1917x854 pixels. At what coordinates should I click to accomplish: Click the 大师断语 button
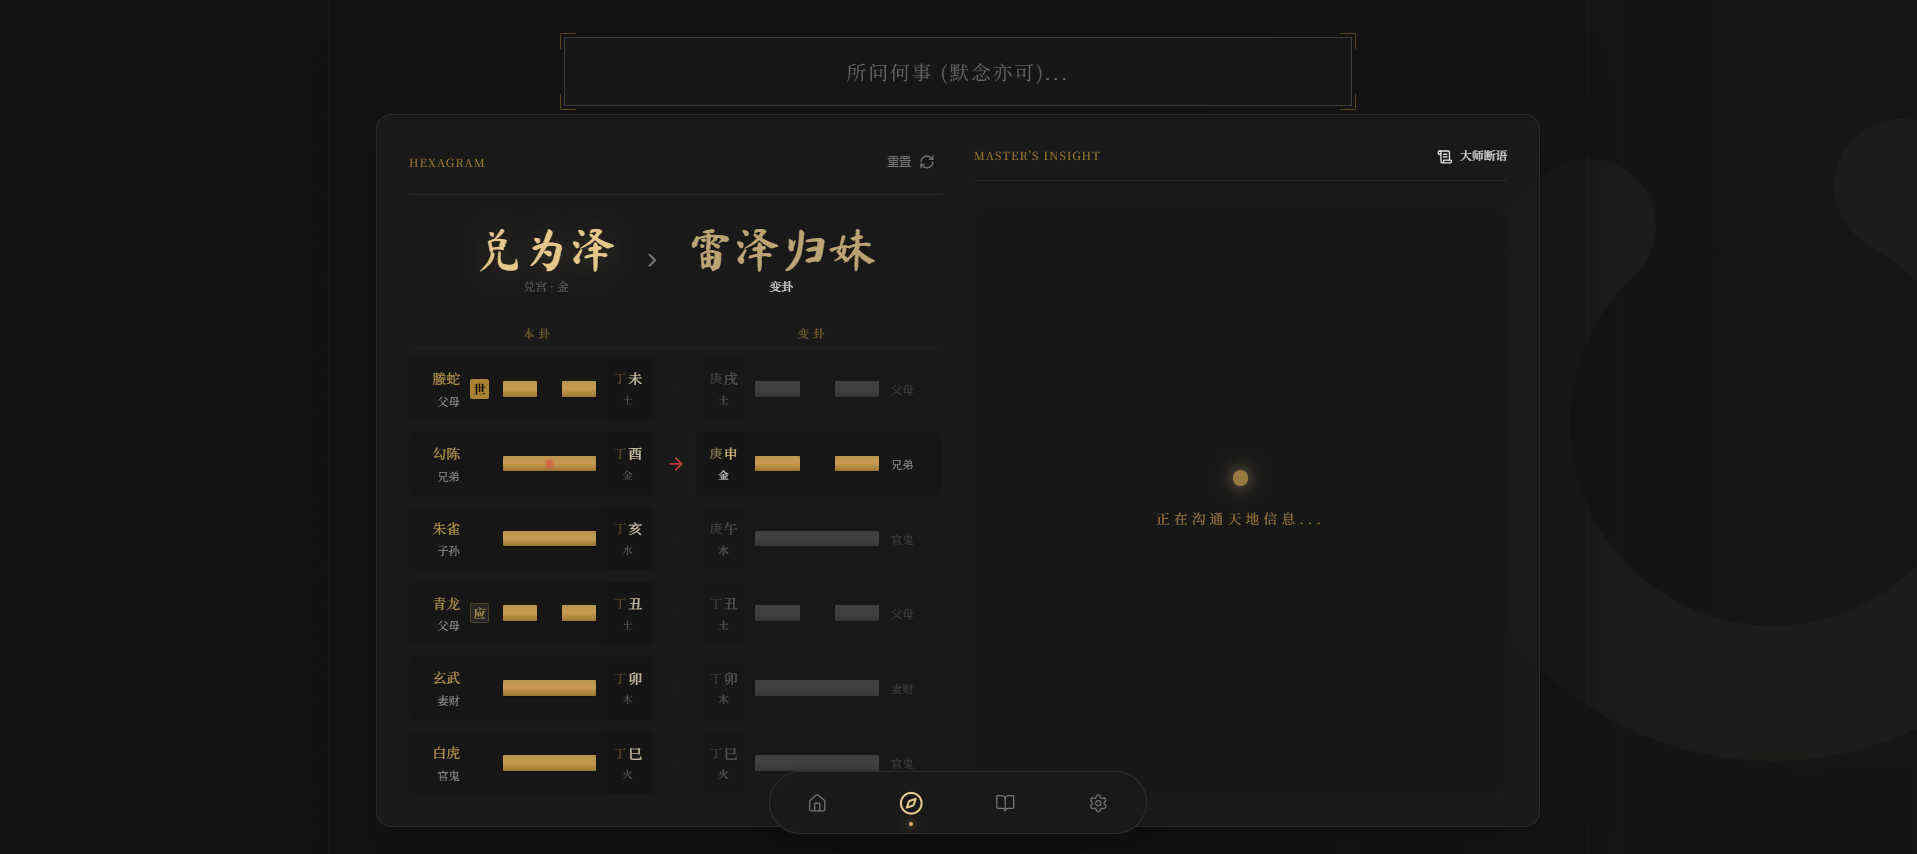pyautogui.click(x=1482, y=156)
